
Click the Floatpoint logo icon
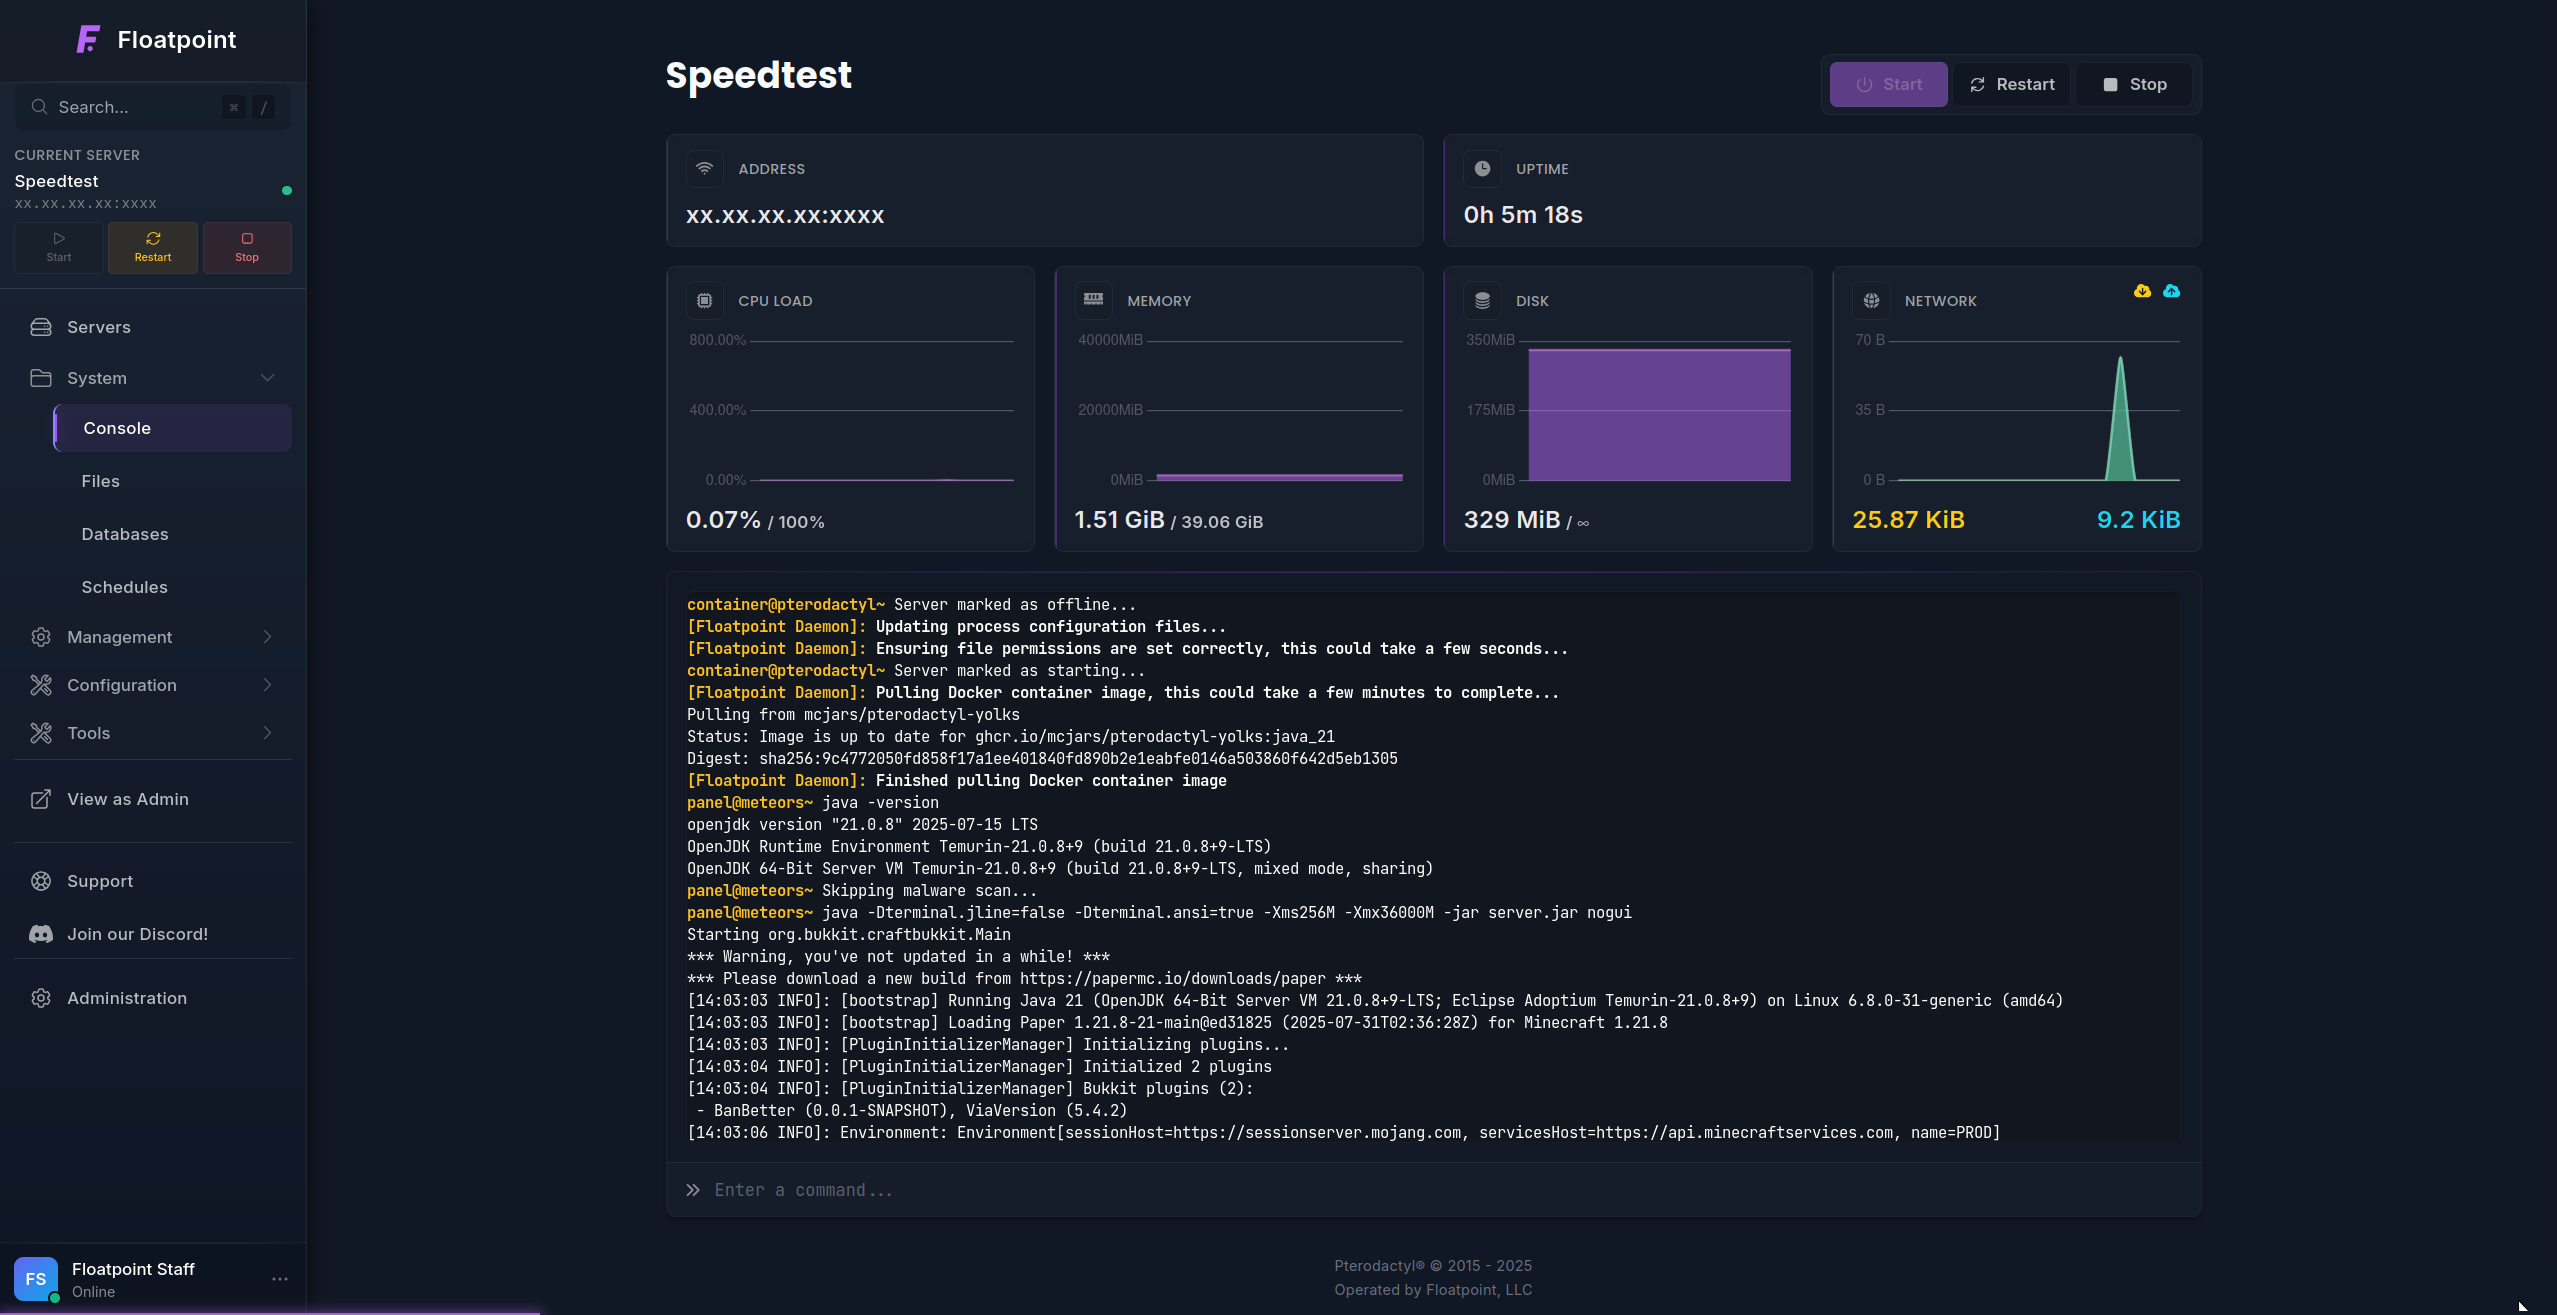[x=86, y=38]
